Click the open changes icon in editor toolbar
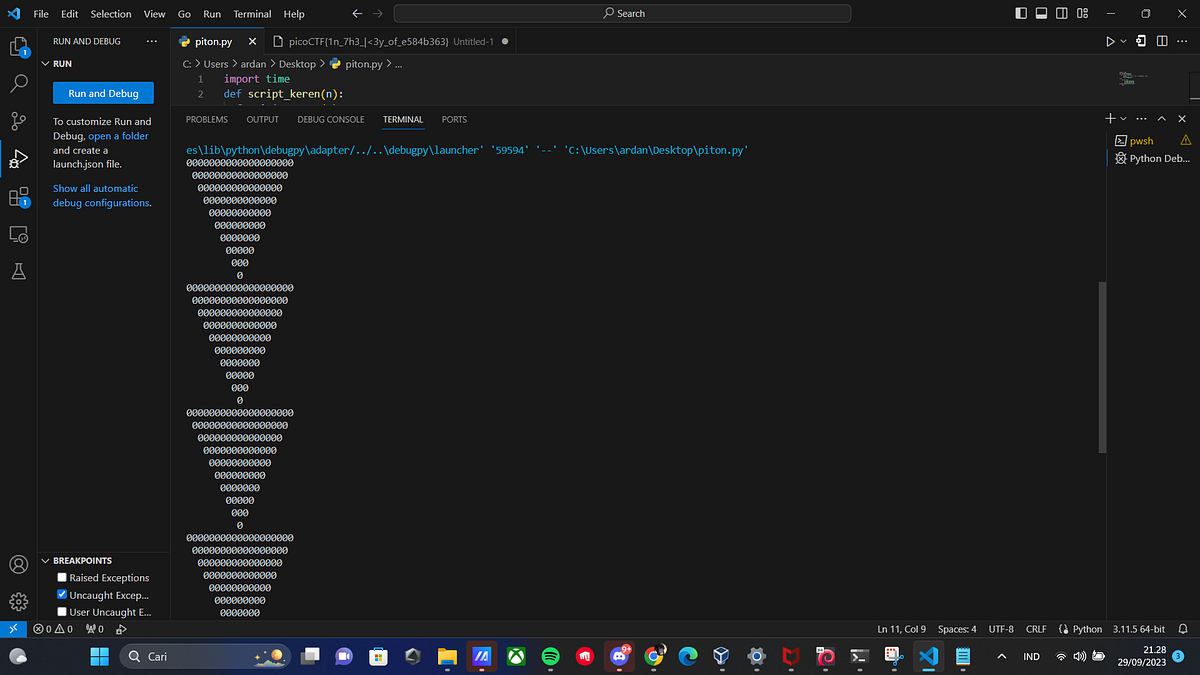Viewport: 1200px width, 675px height. 1143,42
